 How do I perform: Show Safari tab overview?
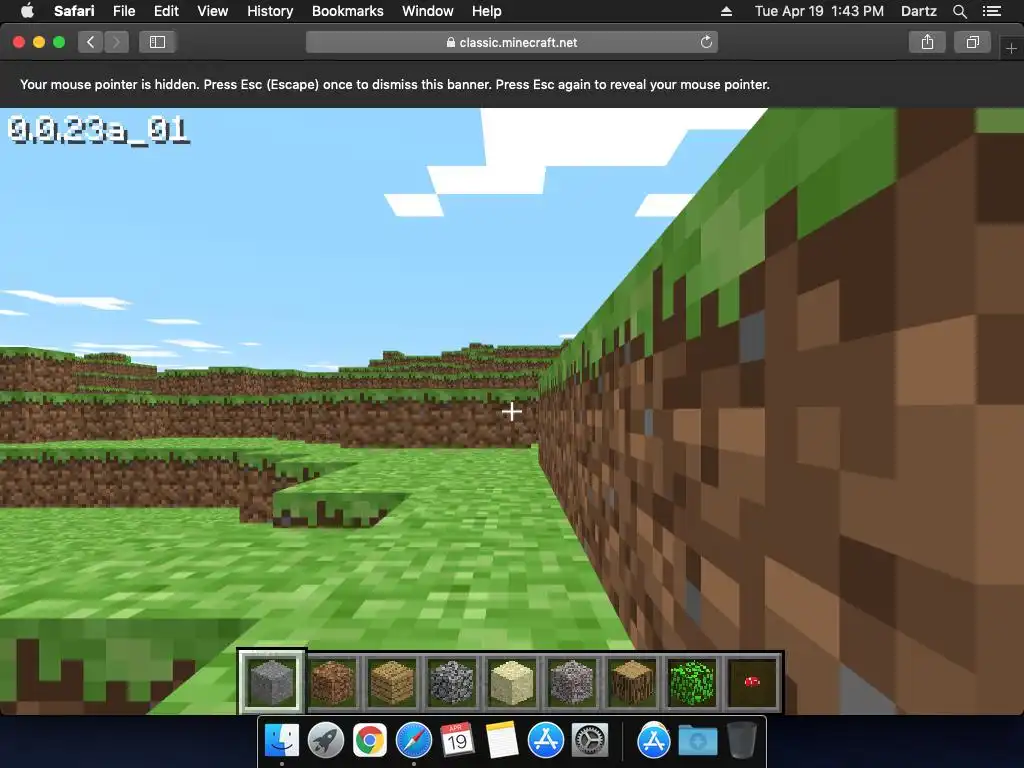(972, 42)
